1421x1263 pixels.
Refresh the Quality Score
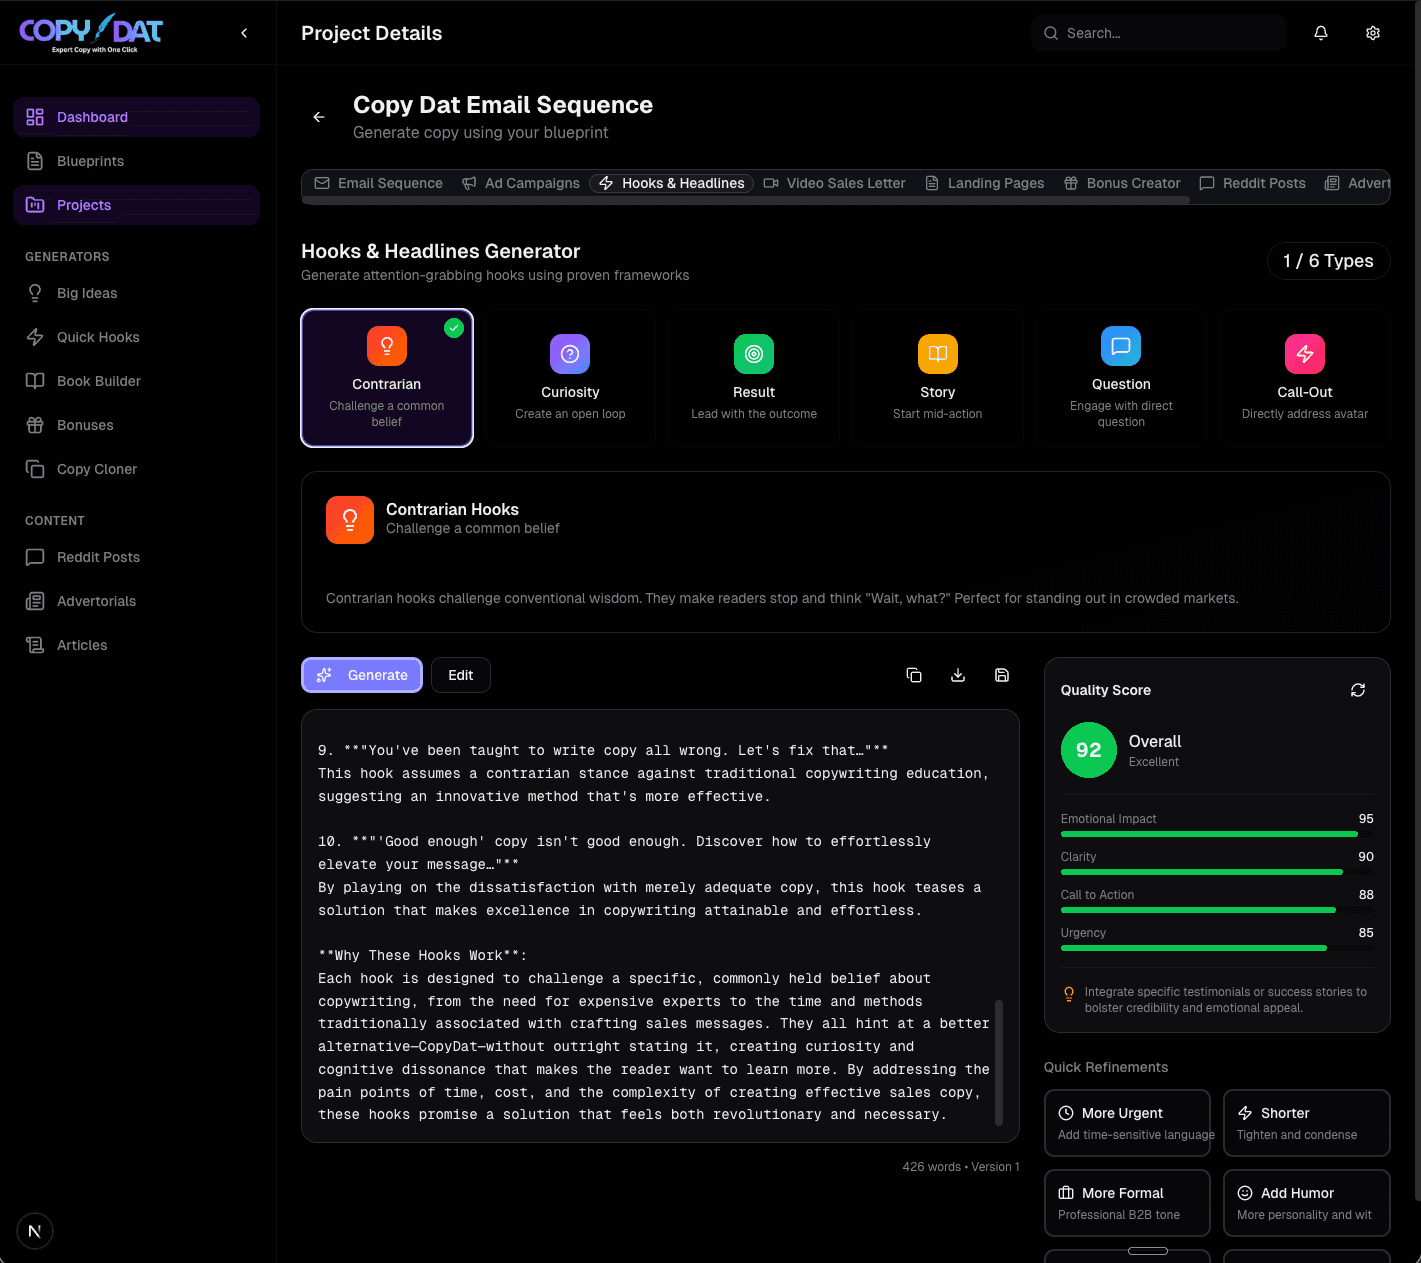tap(1357, 690)
